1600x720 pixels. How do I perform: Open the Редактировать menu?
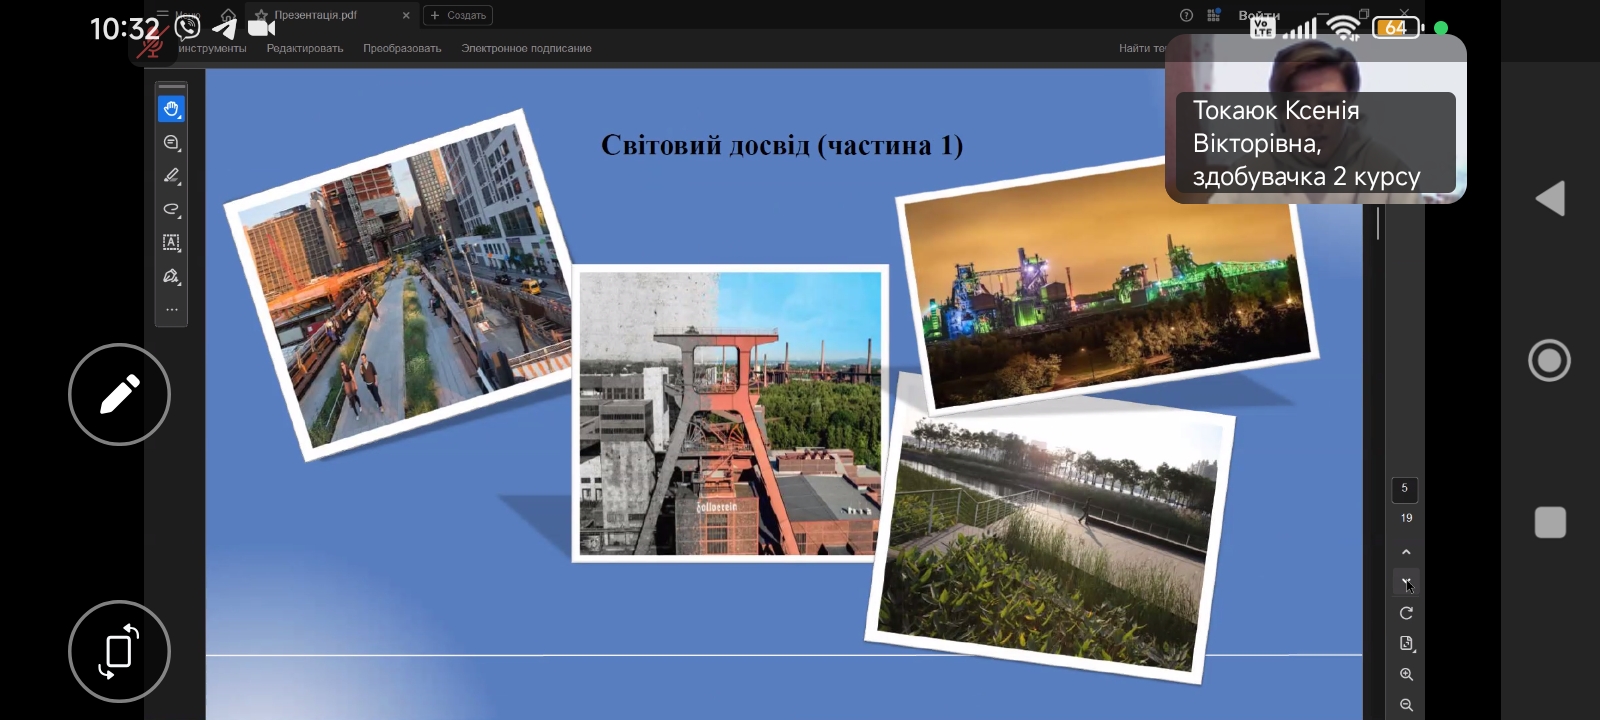pyautogui.click(x=304, y=48)
